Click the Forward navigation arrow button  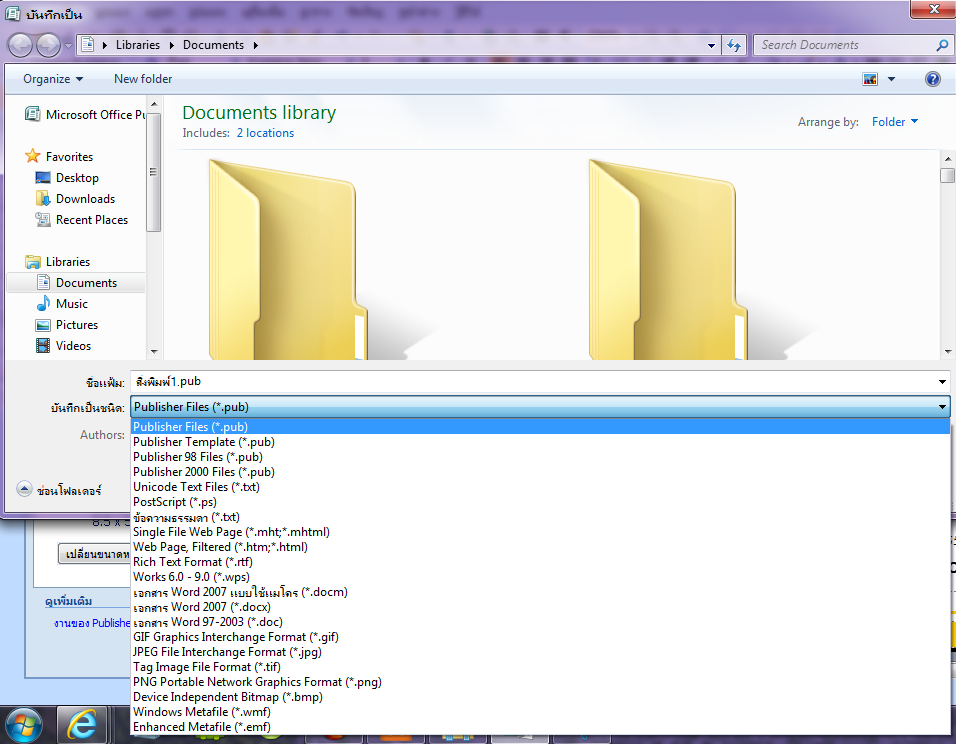[48, 45]
